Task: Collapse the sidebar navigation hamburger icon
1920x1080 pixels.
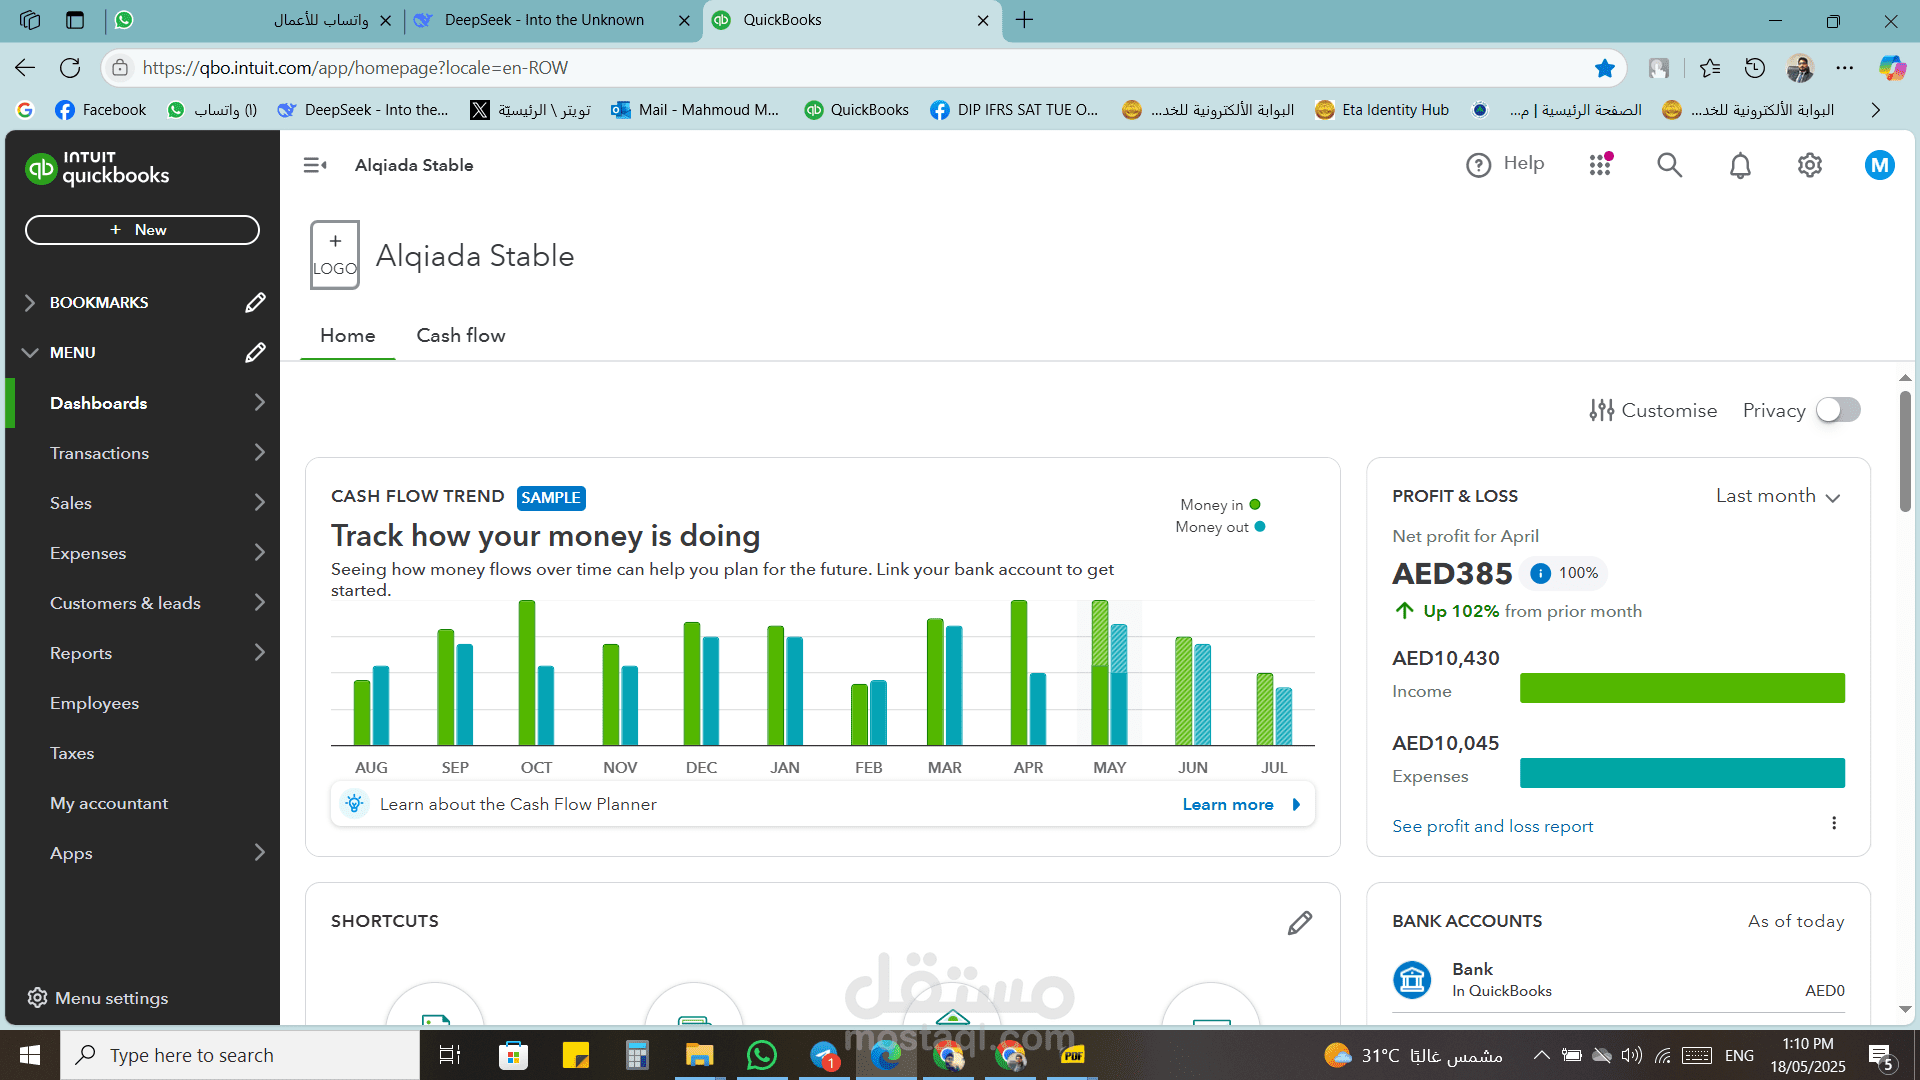Action: point(315,165)
